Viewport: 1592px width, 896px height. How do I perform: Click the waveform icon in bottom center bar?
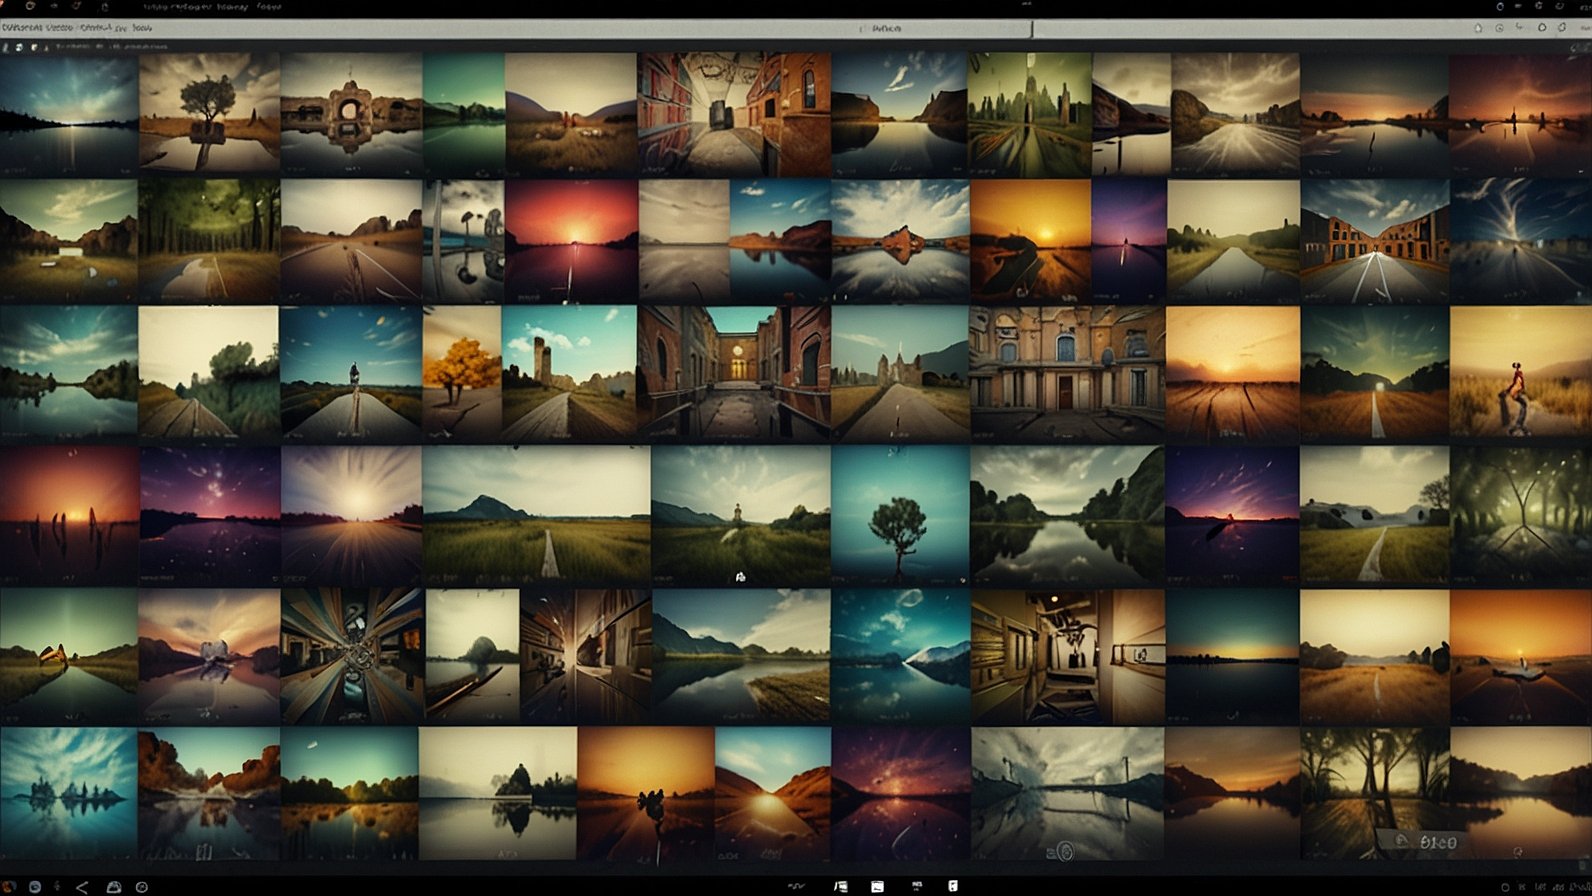point(797,887)
